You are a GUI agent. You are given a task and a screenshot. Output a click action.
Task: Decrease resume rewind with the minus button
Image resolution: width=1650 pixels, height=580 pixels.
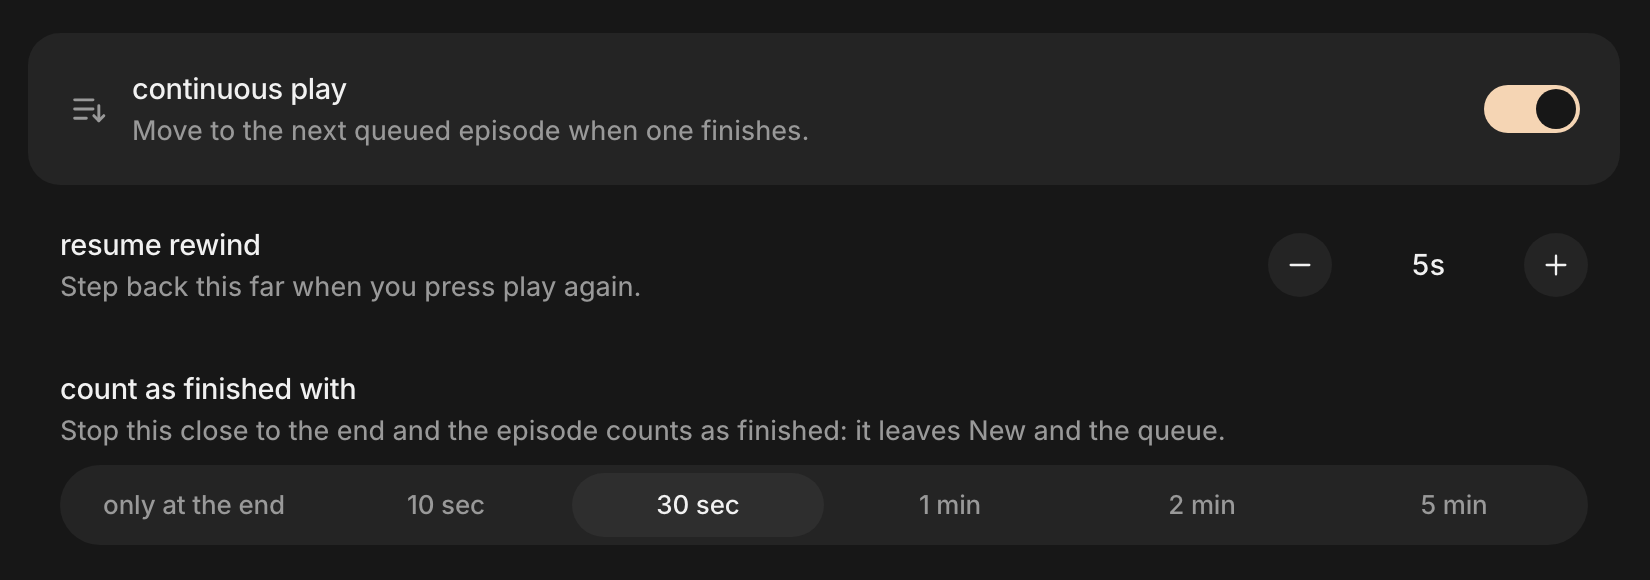[x=1299, y=265]
